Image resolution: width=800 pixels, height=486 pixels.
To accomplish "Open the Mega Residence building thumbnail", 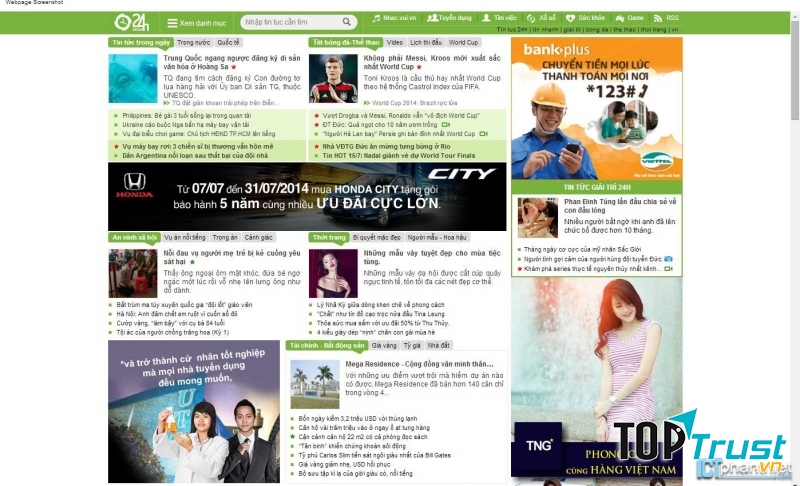I will 315,385.
